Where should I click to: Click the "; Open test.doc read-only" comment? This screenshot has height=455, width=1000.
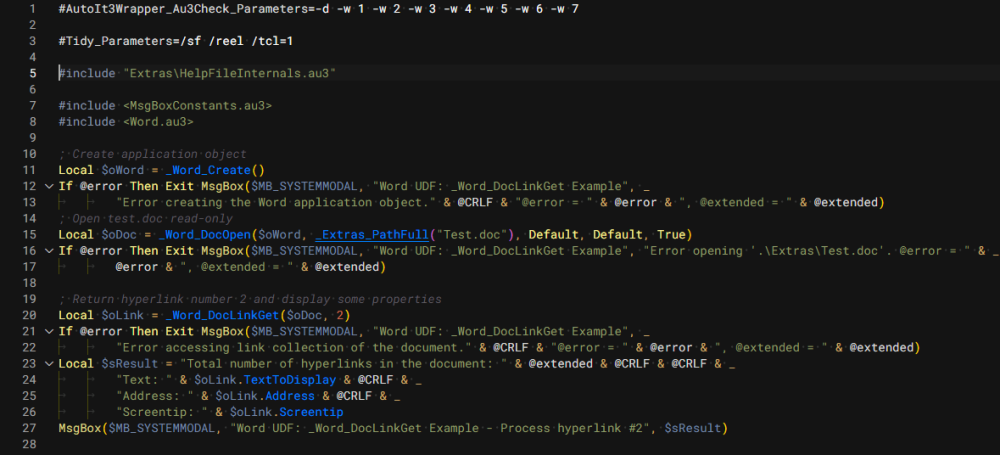[145, 219]
